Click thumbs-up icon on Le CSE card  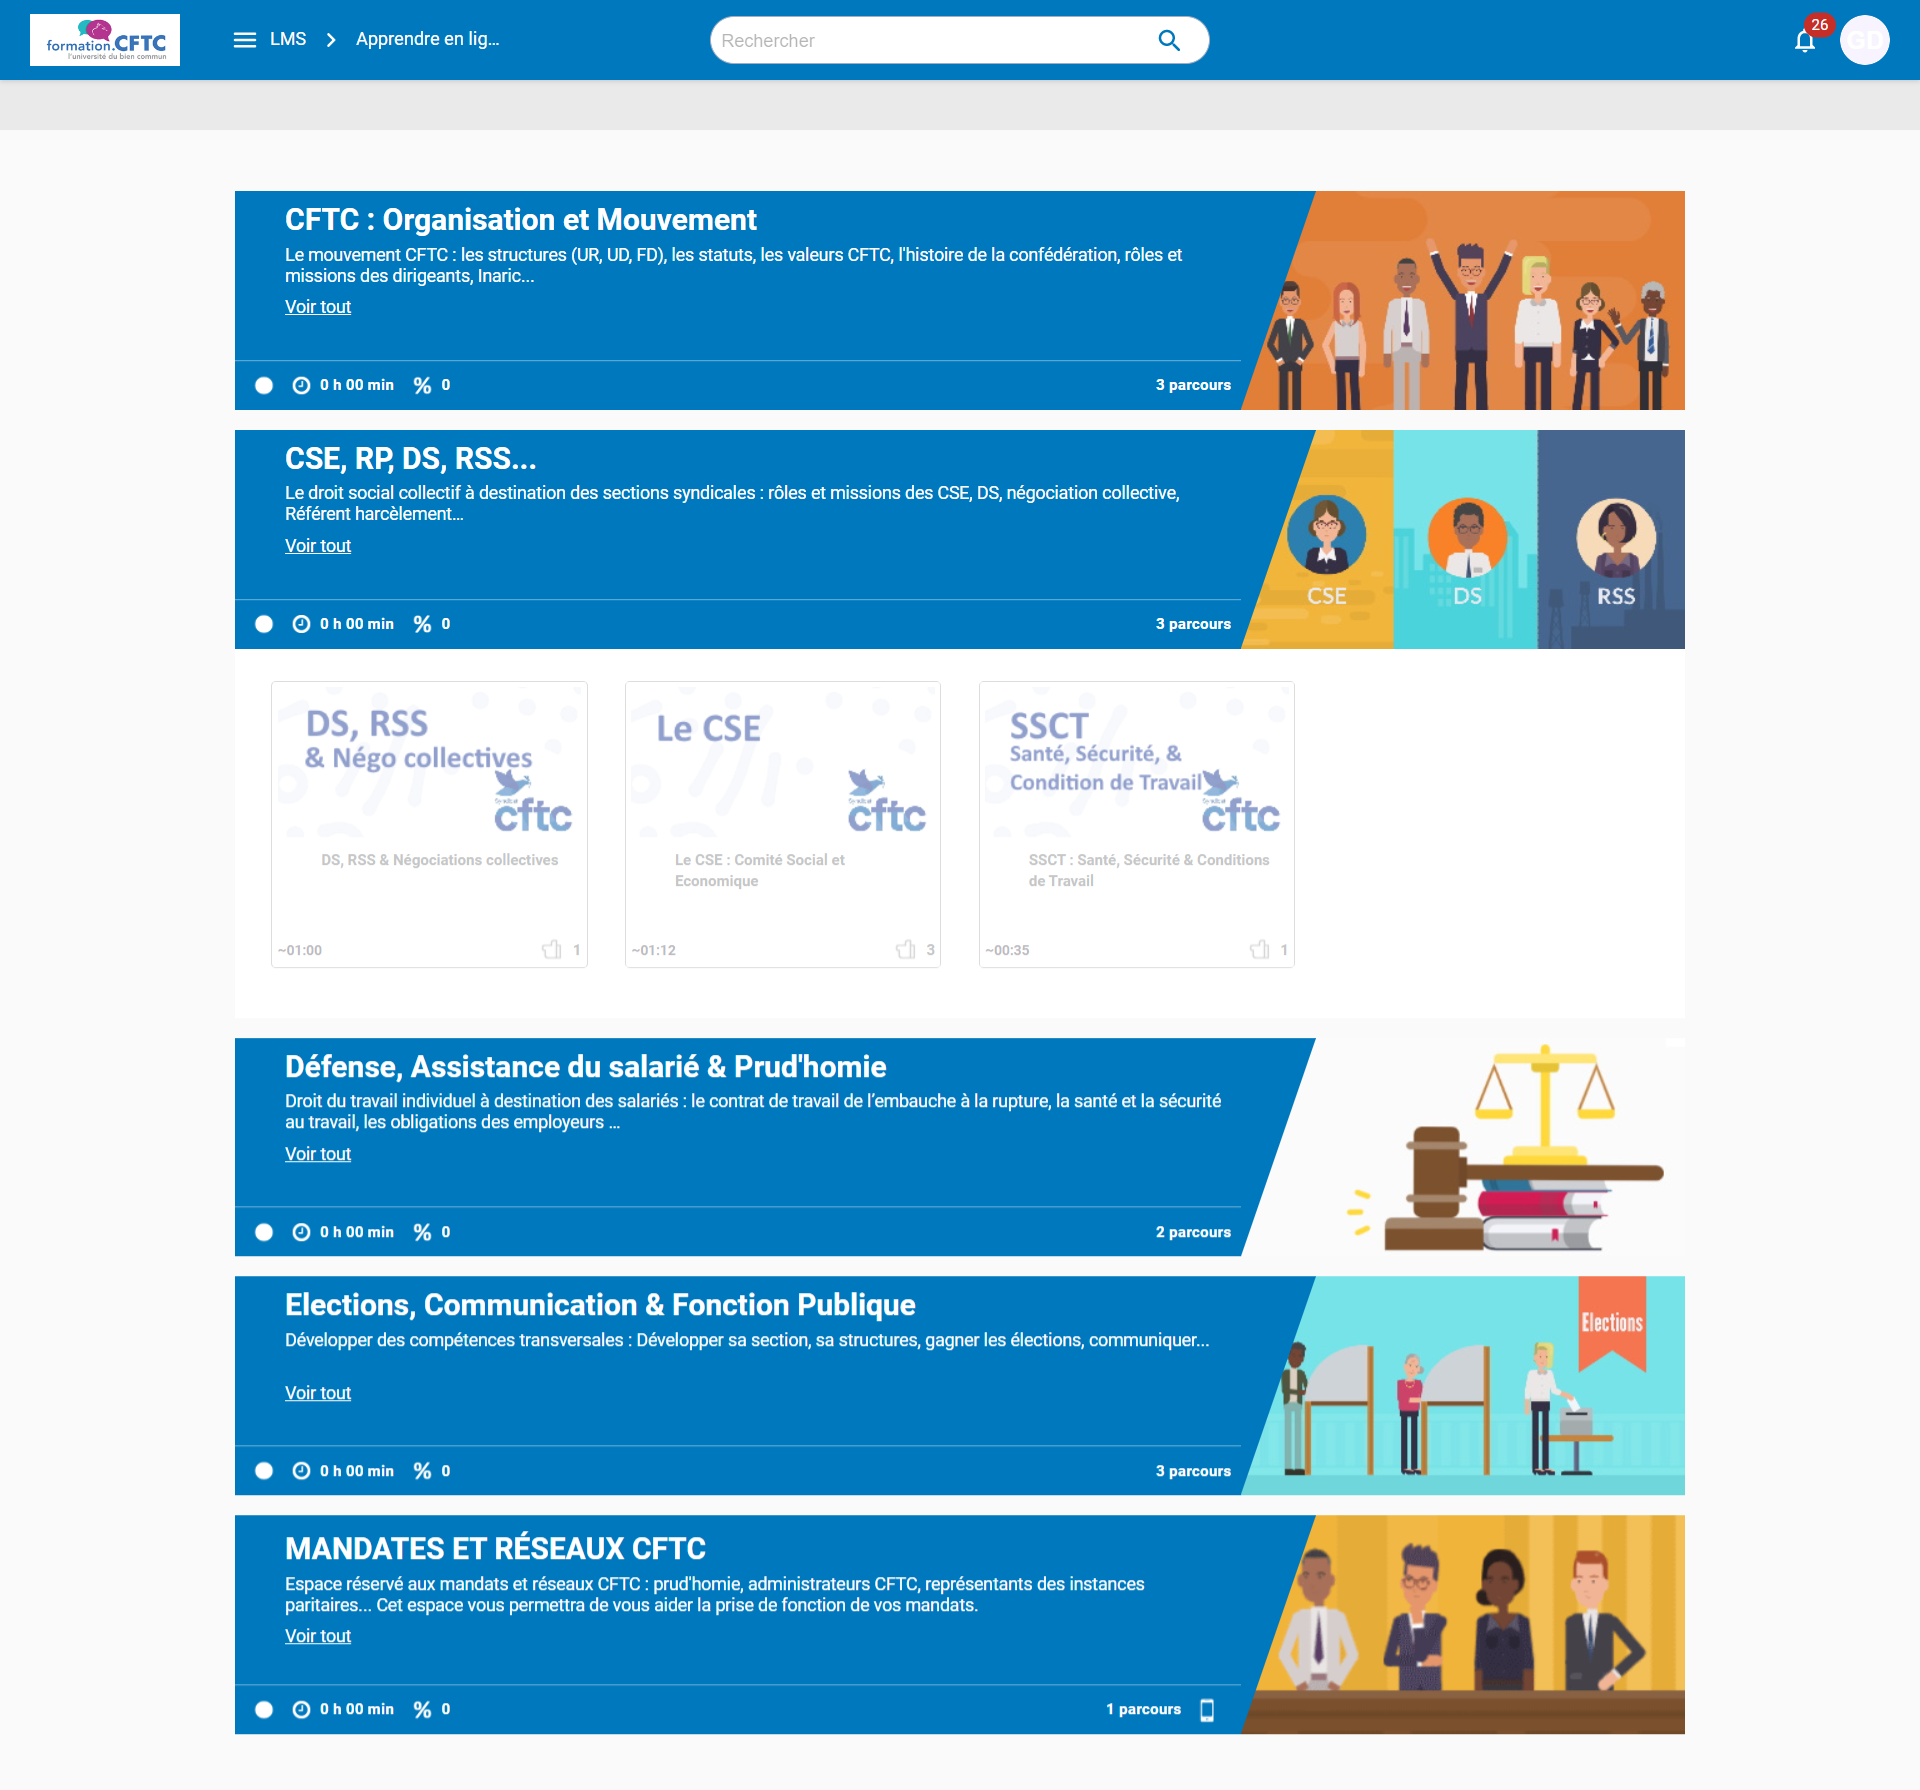pos(906,949)
